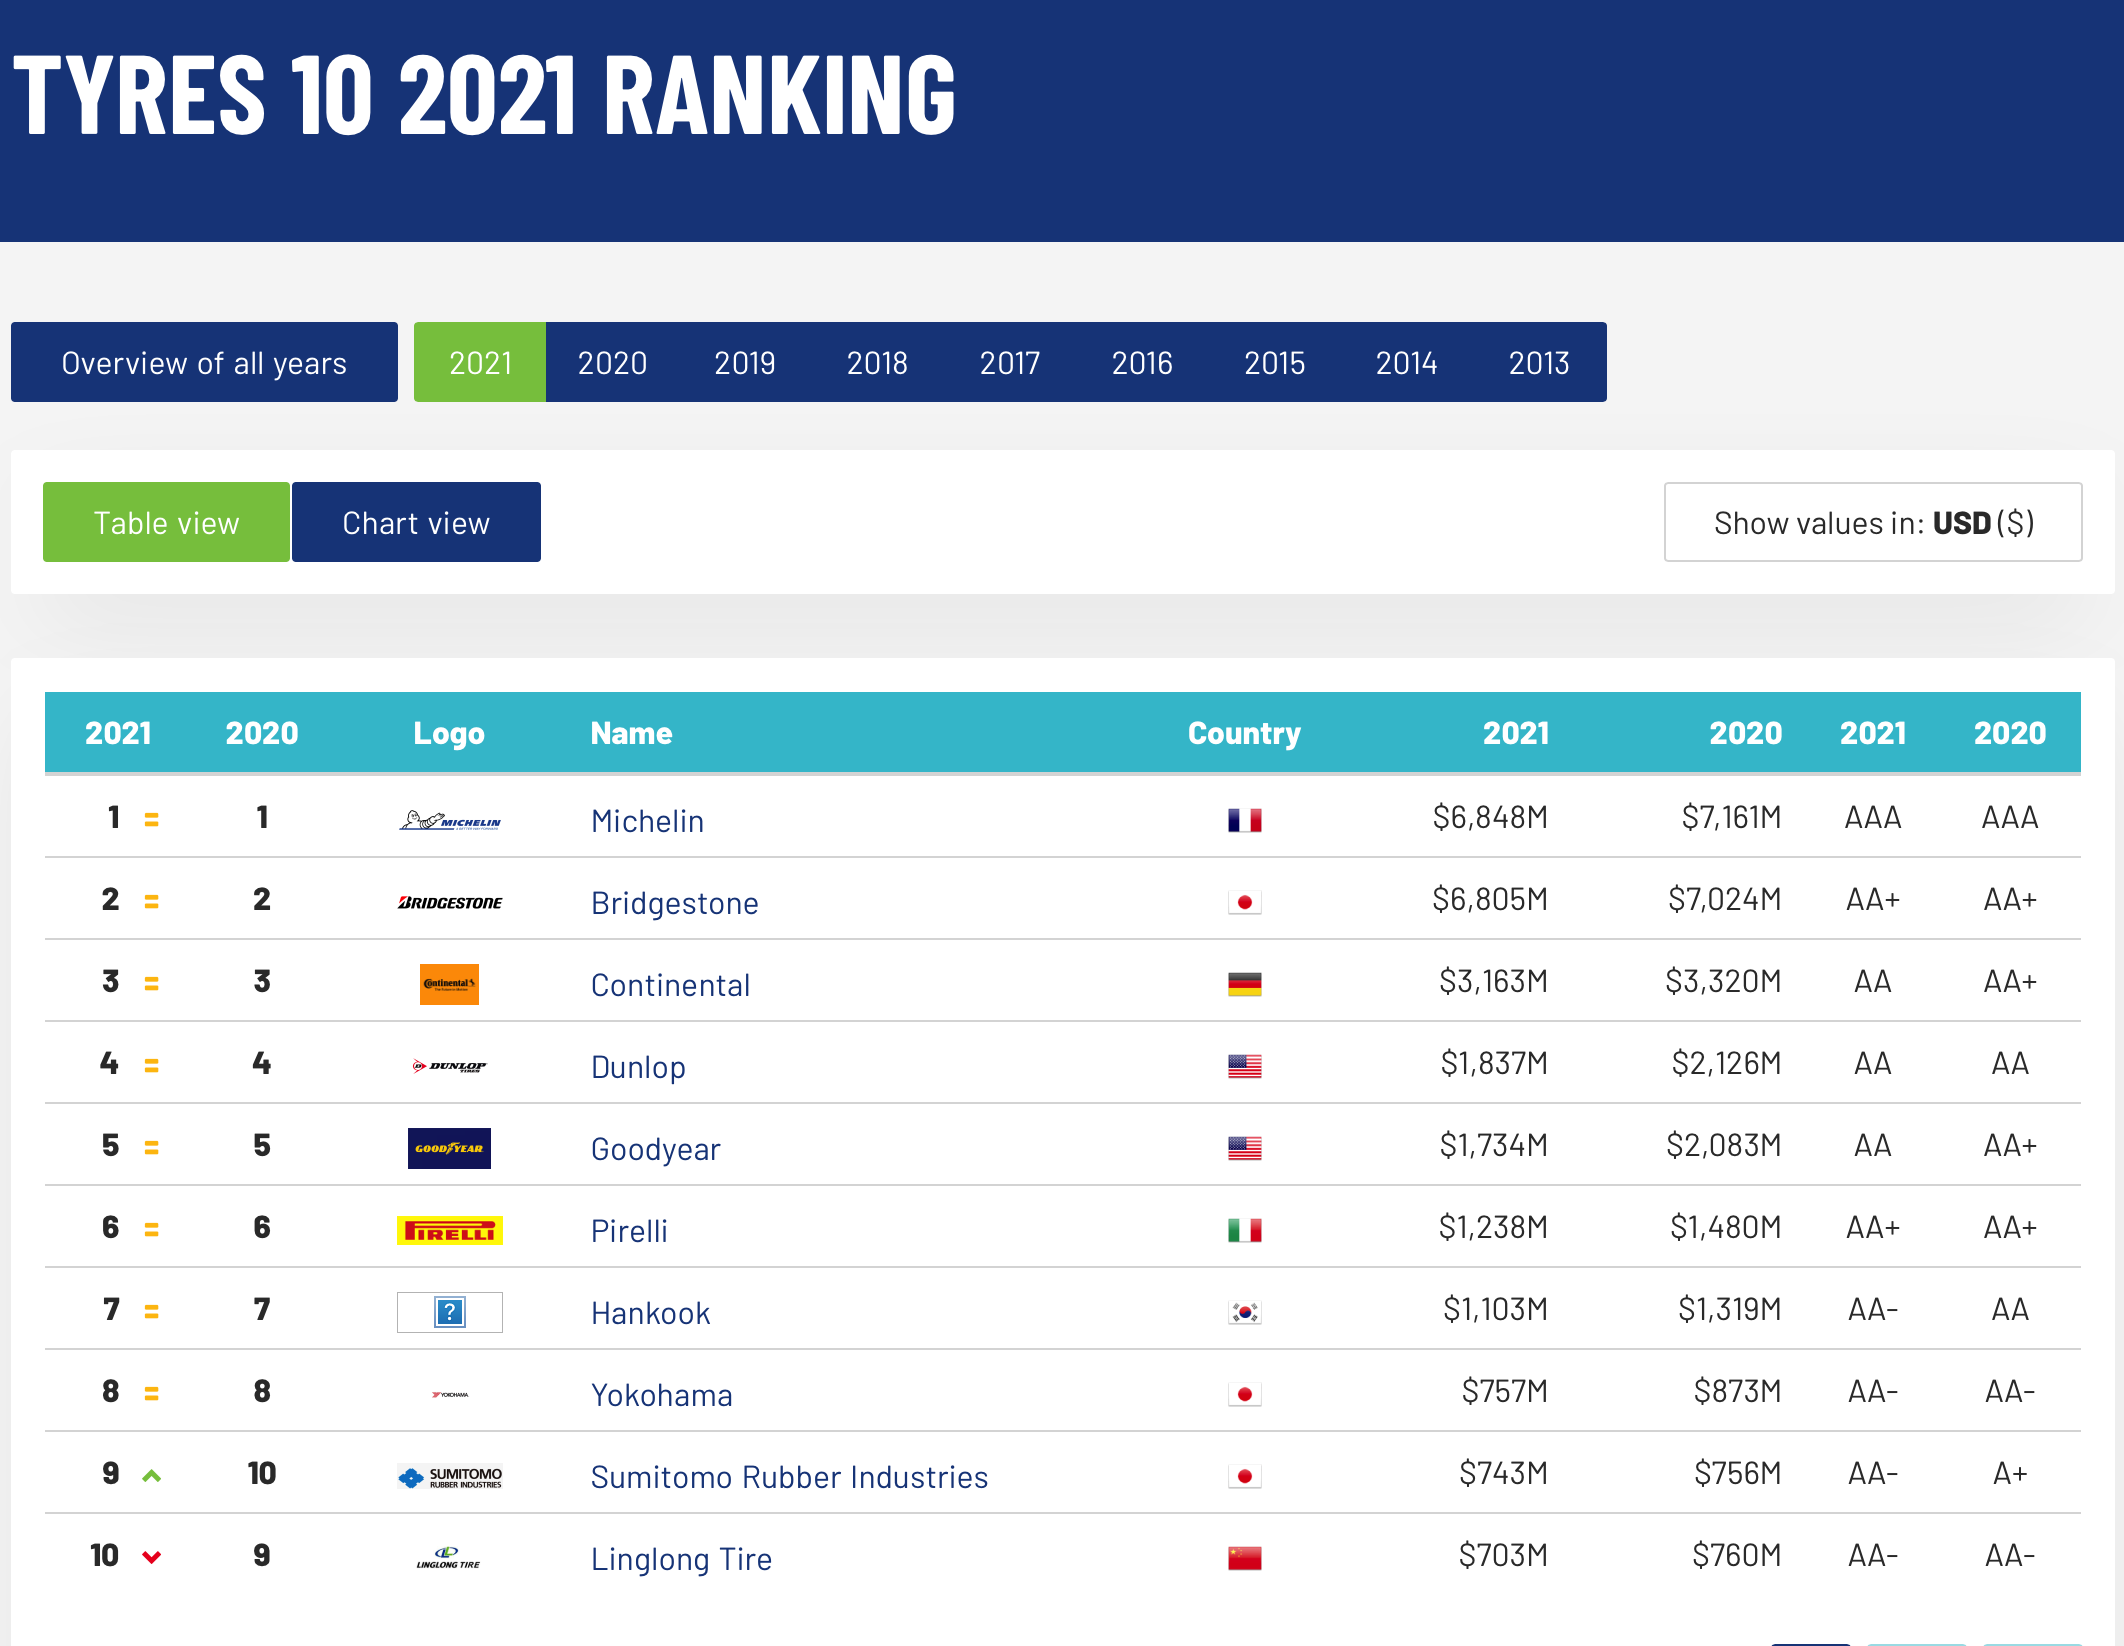Click the Japan flag in Yokohama row
The image size is (2124, 1646).
point(1245,1395)
